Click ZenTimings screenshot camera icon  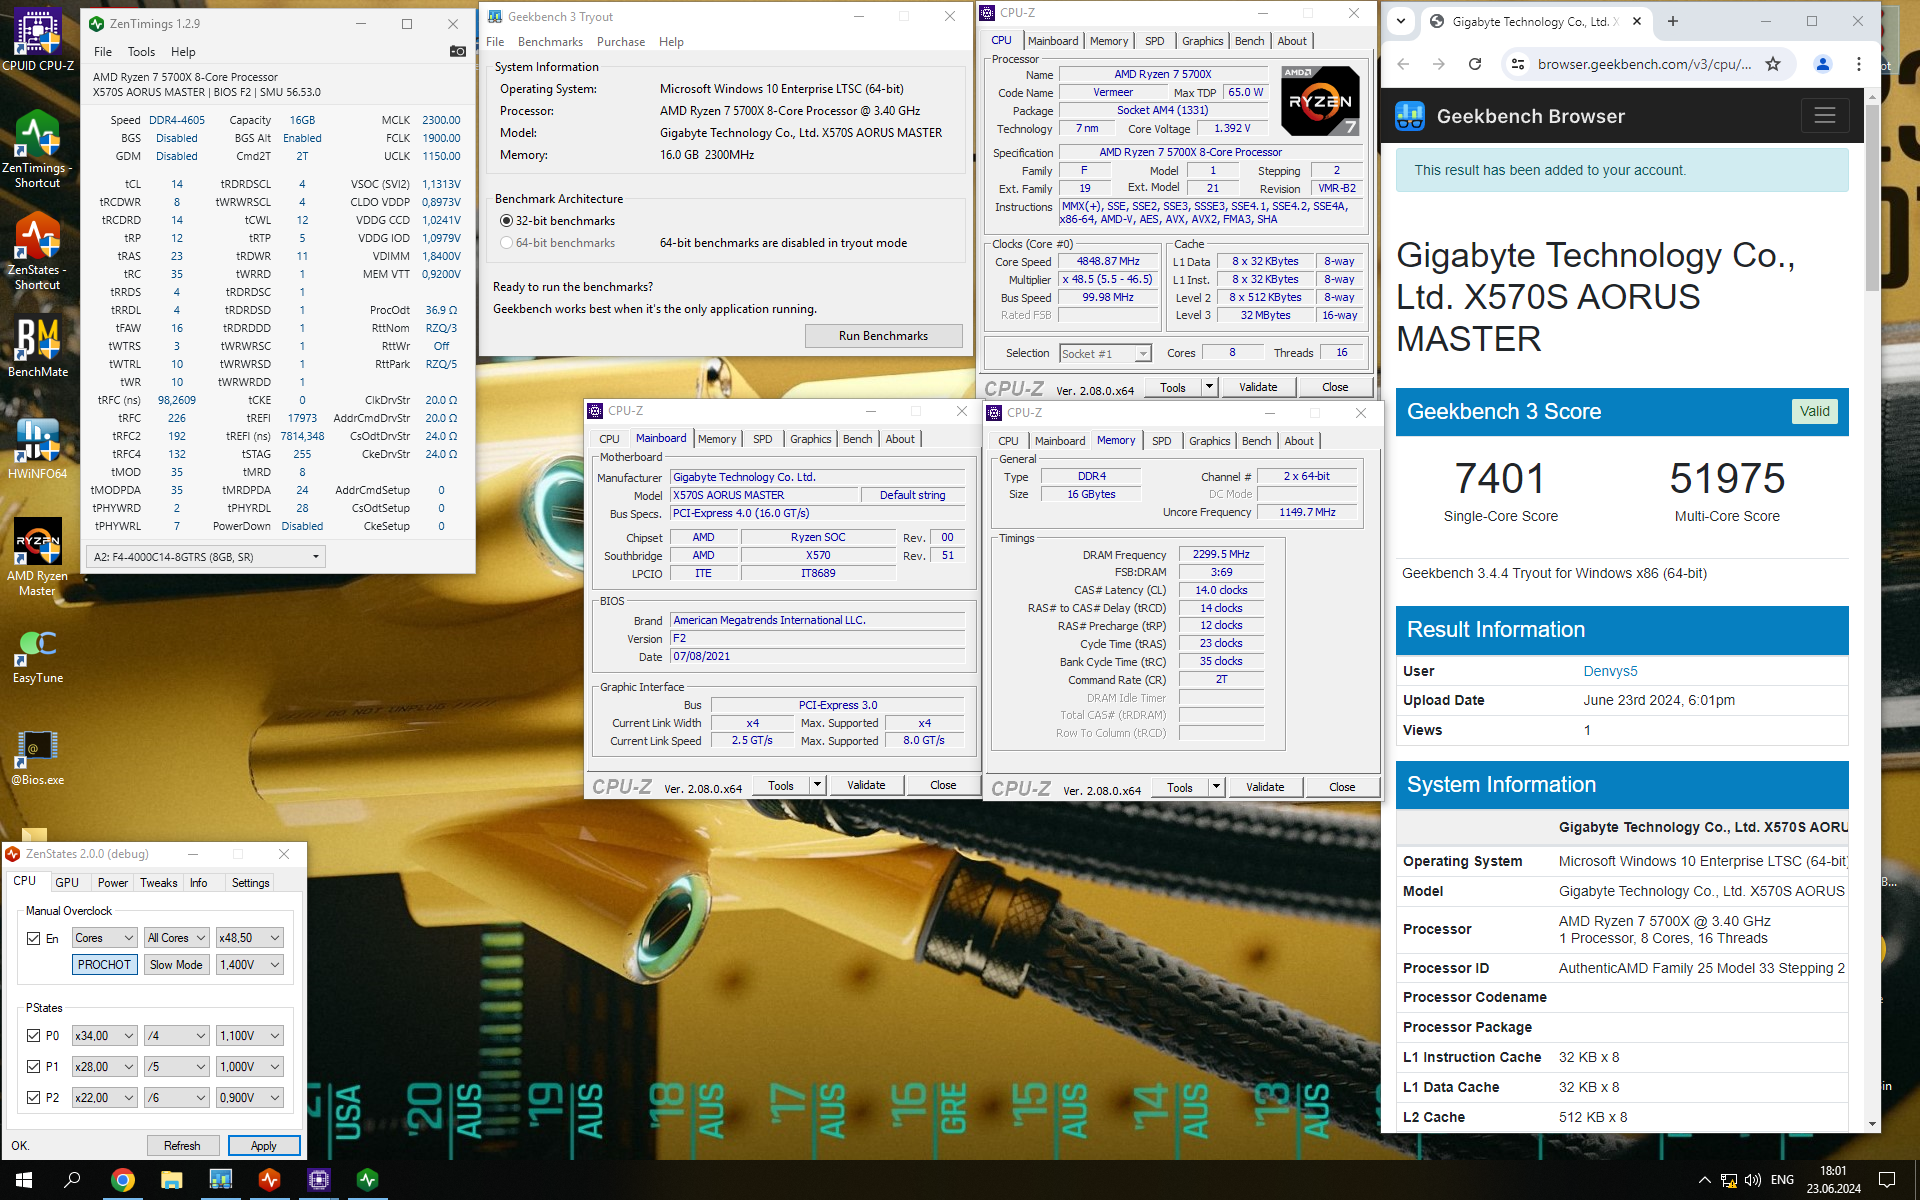pyautogui.click(x=457, y=51)
